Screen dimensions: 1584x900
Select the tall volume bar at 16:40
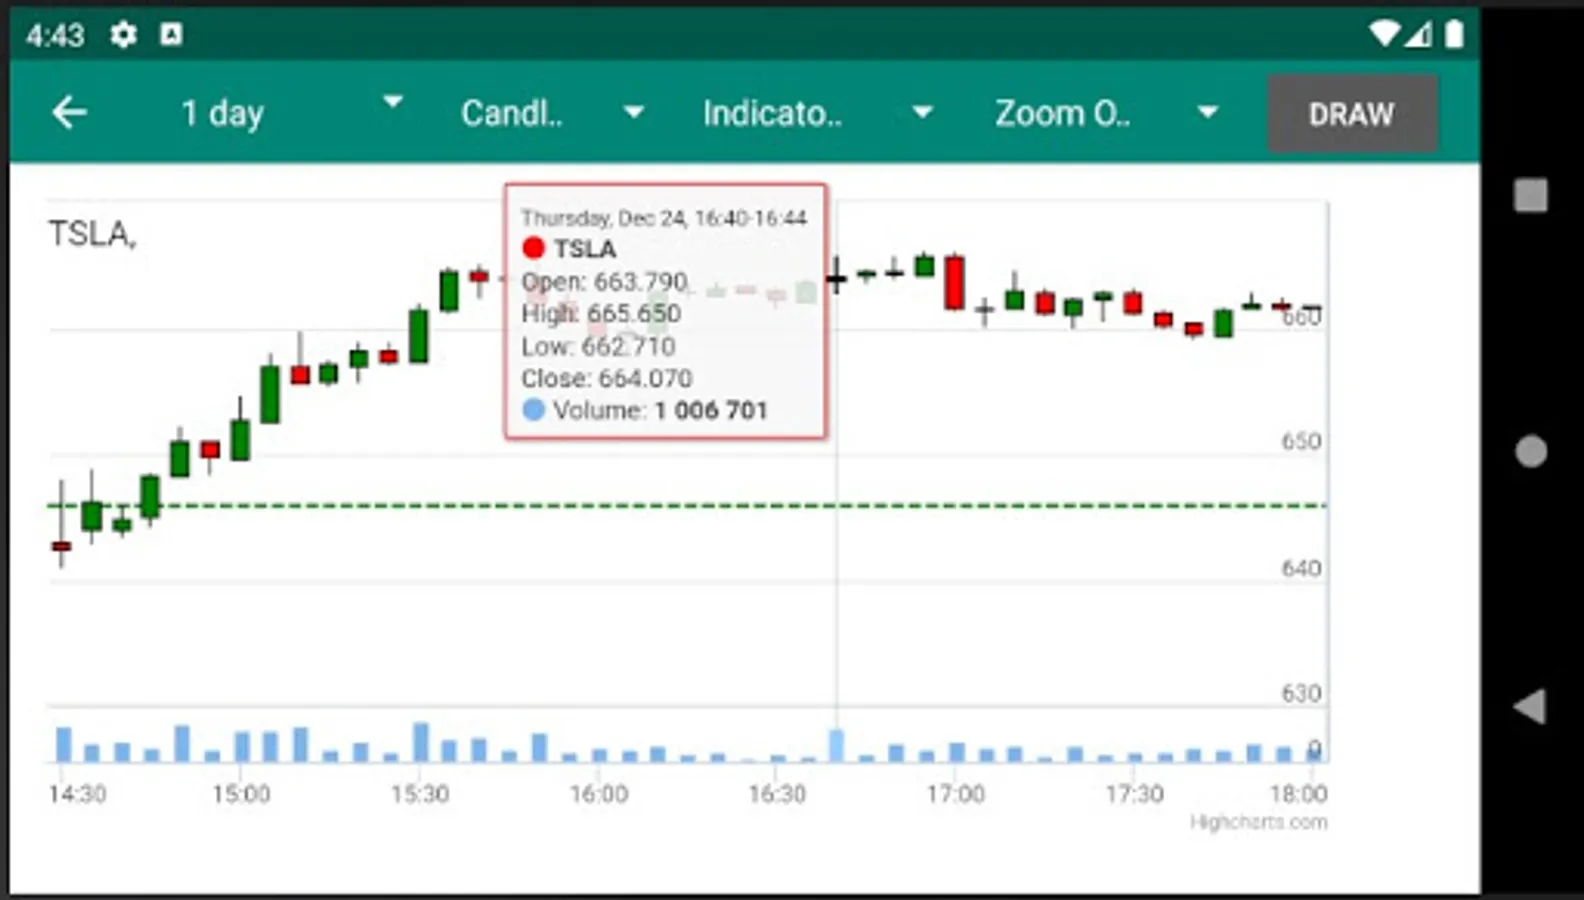(x=836, y=746)
